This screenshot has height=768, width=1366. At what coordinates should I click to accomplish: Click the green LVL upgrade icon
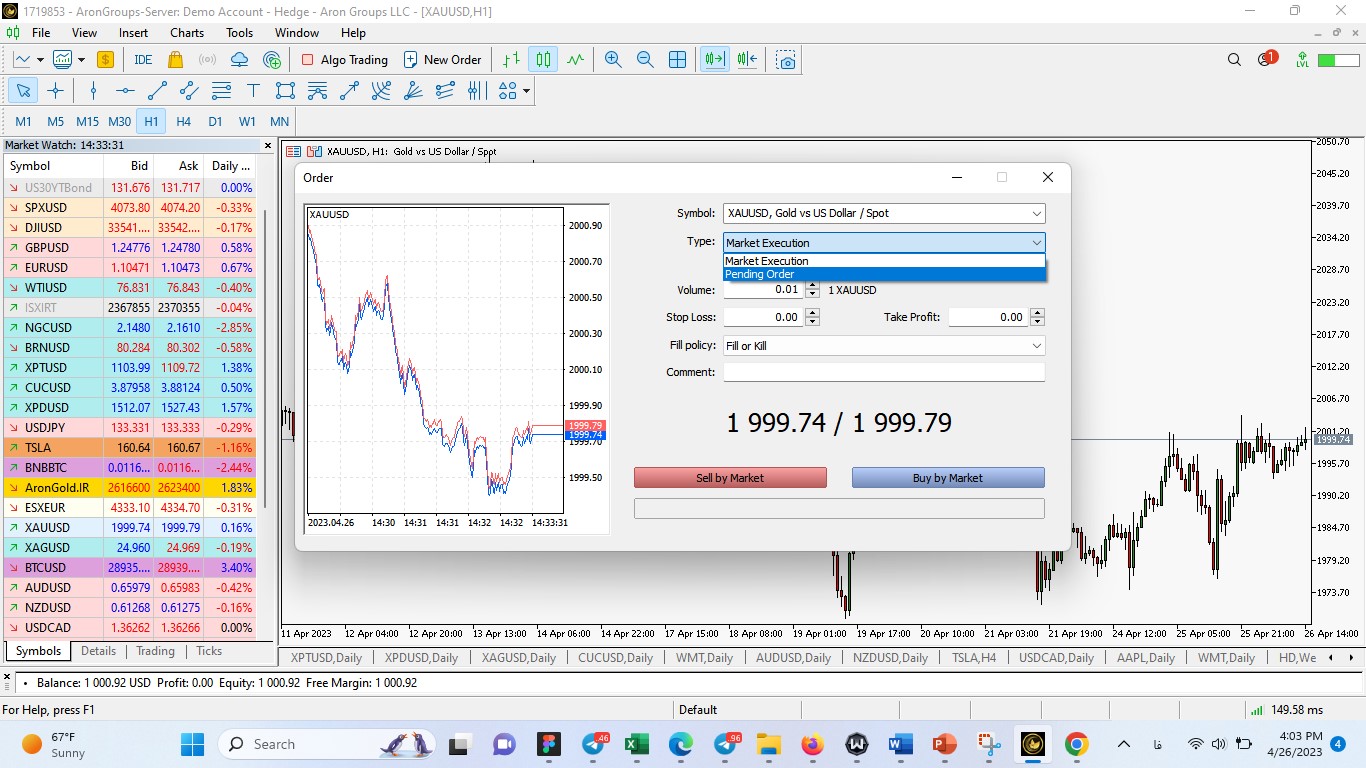1302,60
